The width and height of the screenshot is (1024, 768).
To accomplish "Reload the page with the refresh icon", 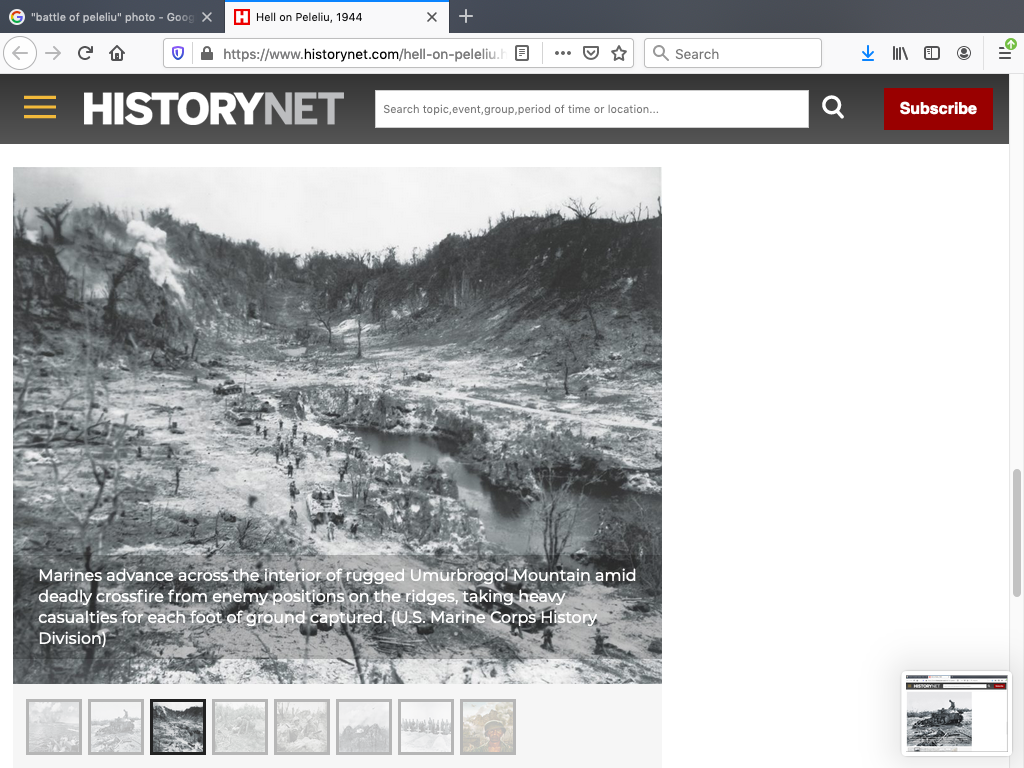I will pos(85,54).
